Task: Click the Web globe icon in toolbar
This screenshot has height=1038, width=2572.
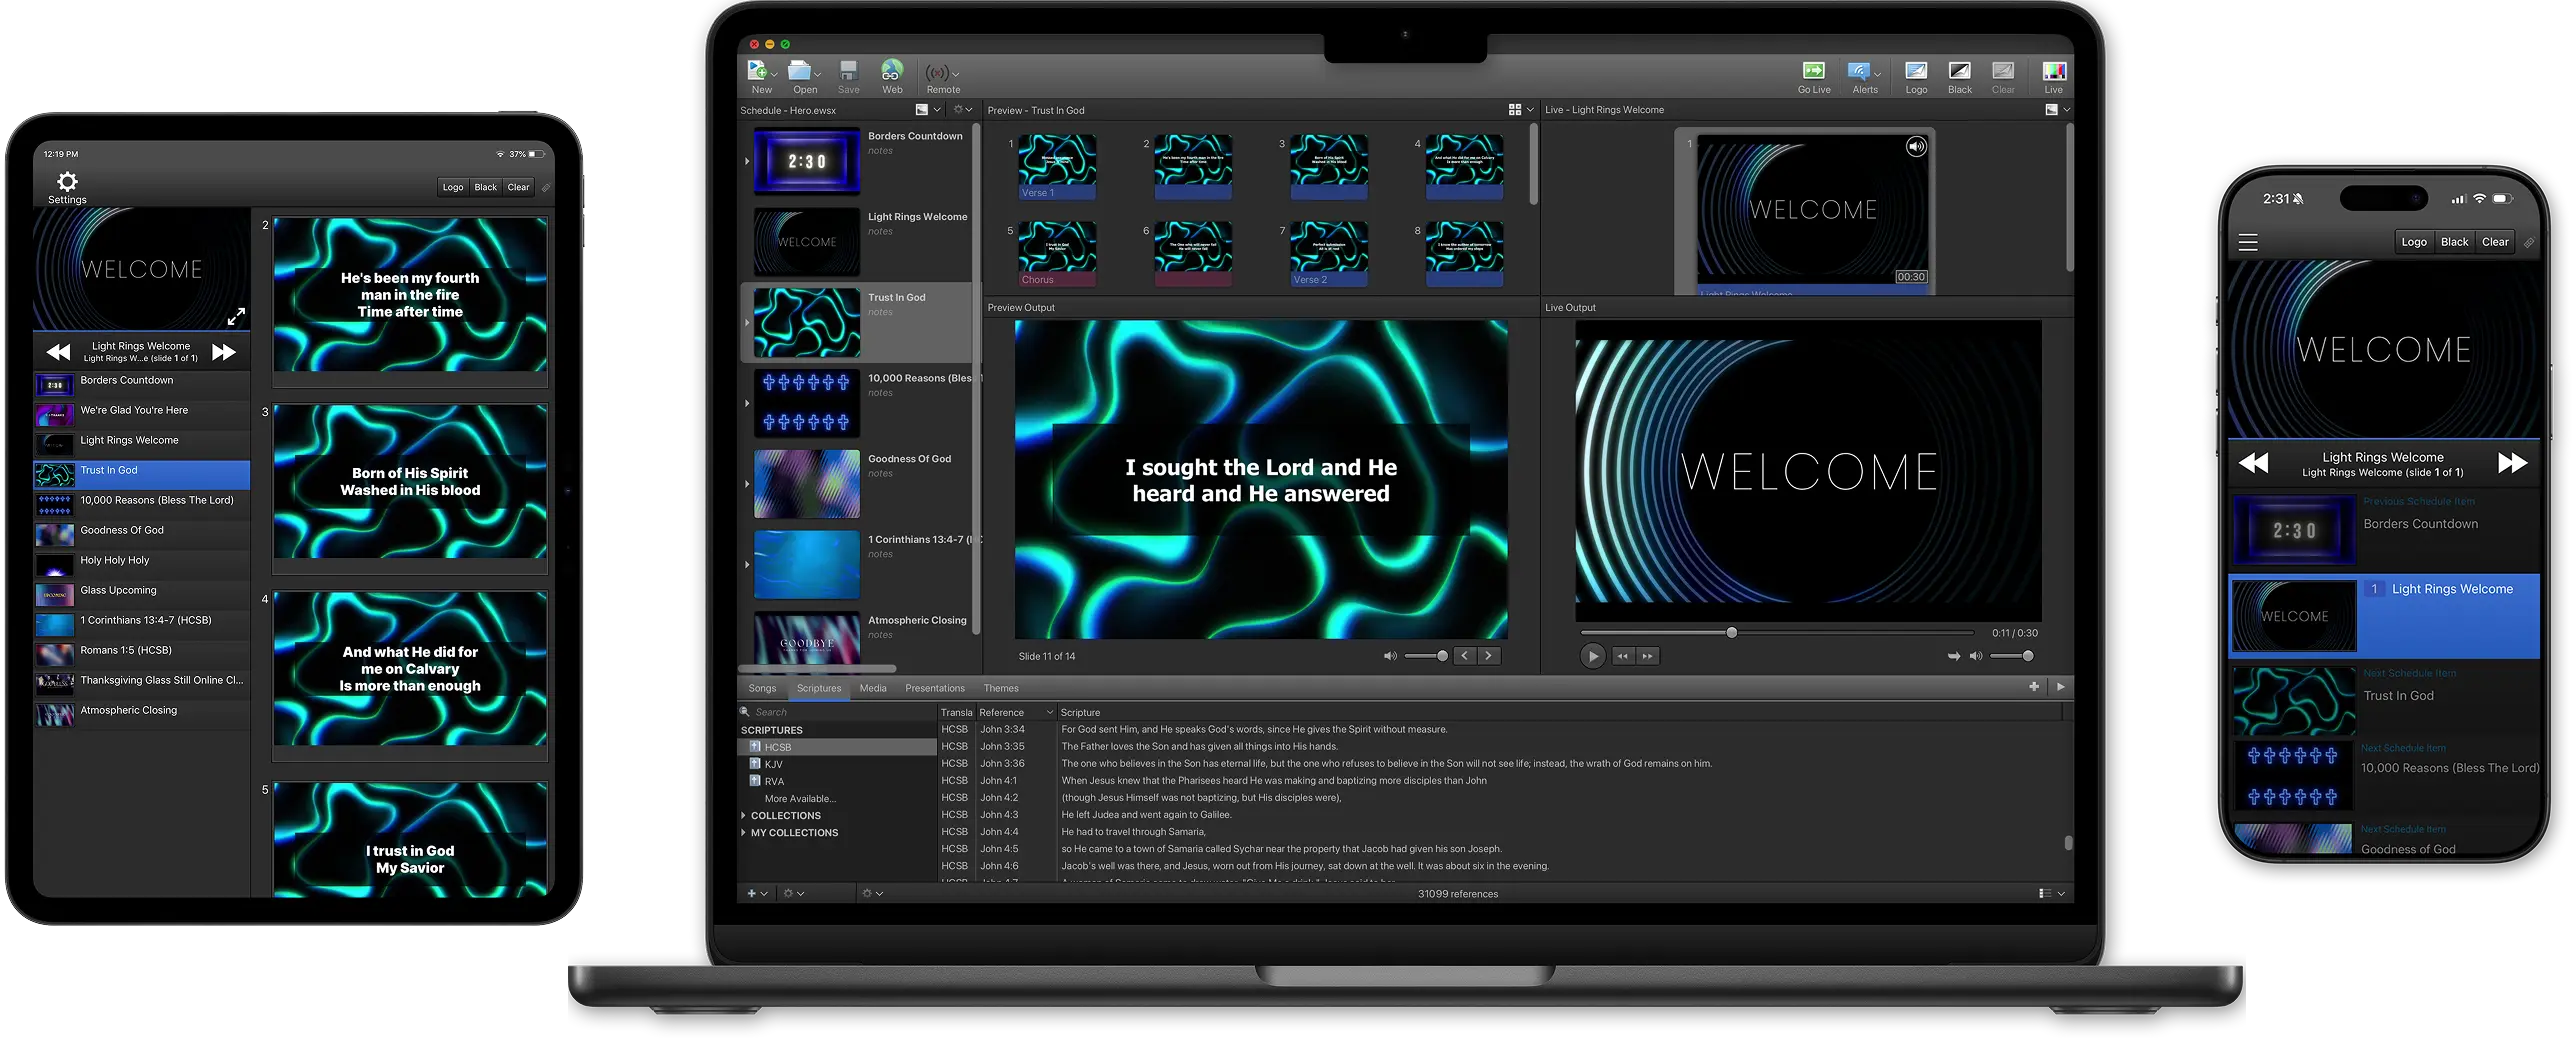Action: [891, 71]
